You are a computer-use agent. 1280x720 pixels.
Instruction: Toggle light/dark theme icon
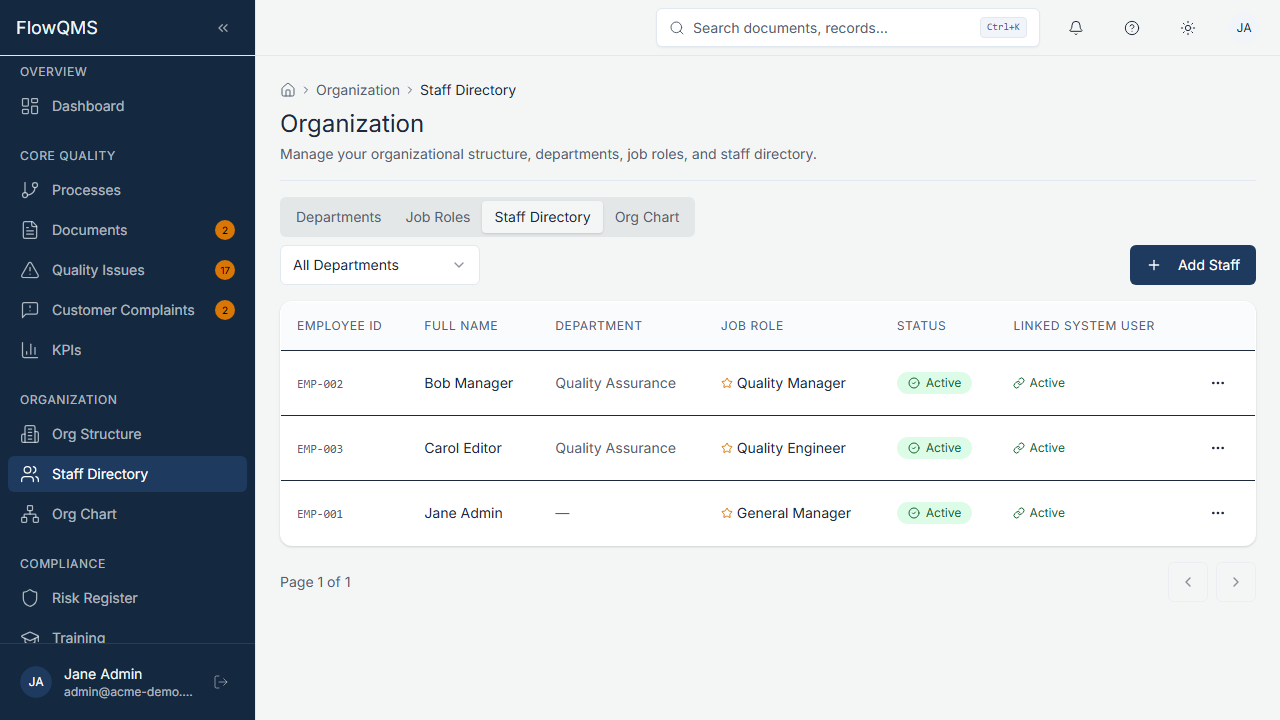pos(1187,28)
